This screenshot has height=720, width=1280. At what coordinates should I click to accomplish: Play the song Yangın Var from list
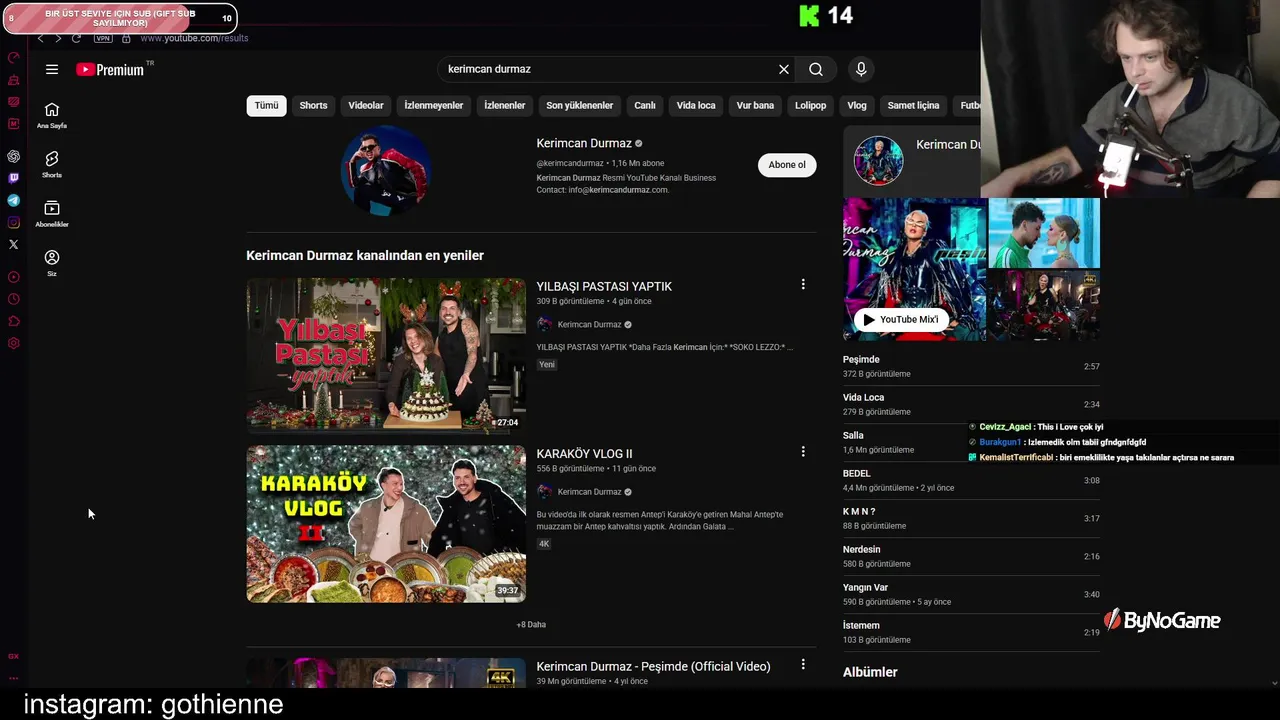[x=971, y=594]
